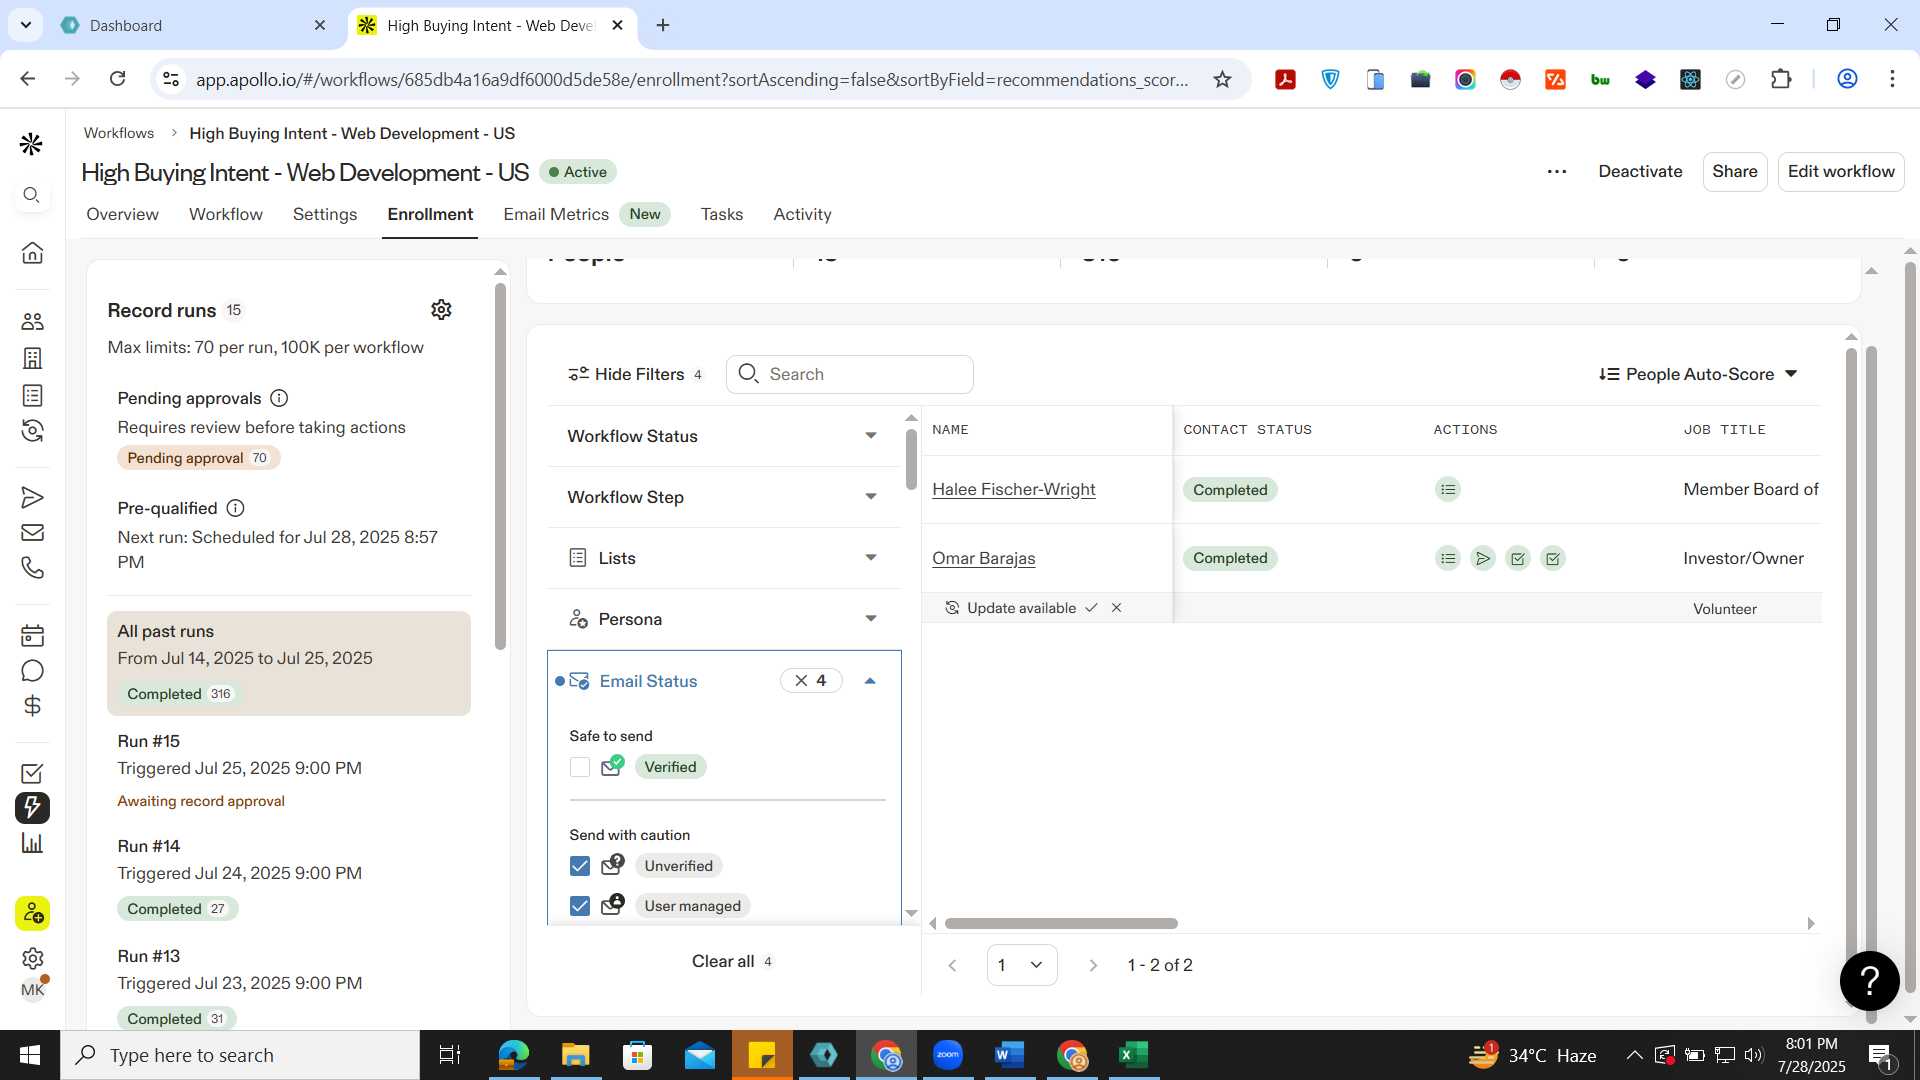The image size is (1920, 1080).
Task: Open Meetings calendar icon in sidebar
Action: 32,635
